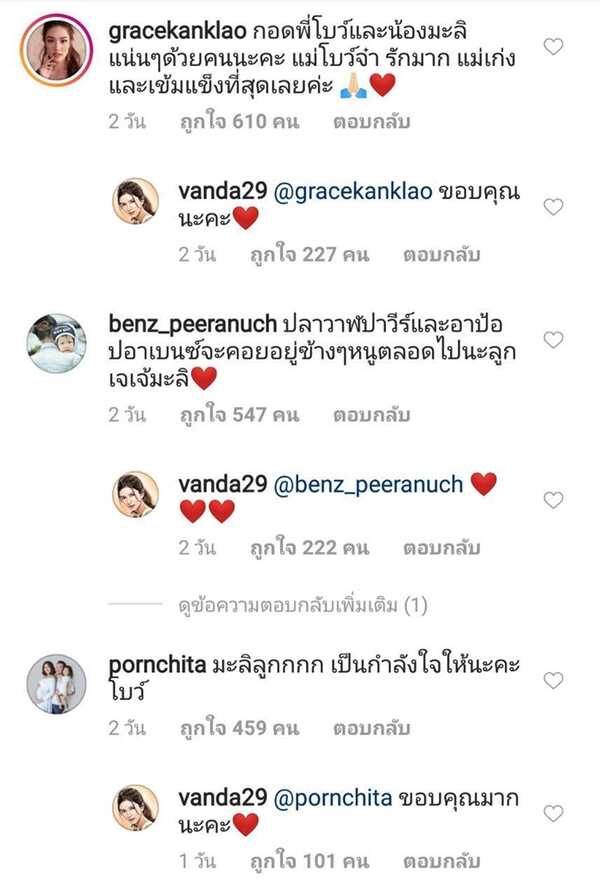View the 610 likes on gracekanklao's comment
The image size is (600, 896).
tap(239, 122)
